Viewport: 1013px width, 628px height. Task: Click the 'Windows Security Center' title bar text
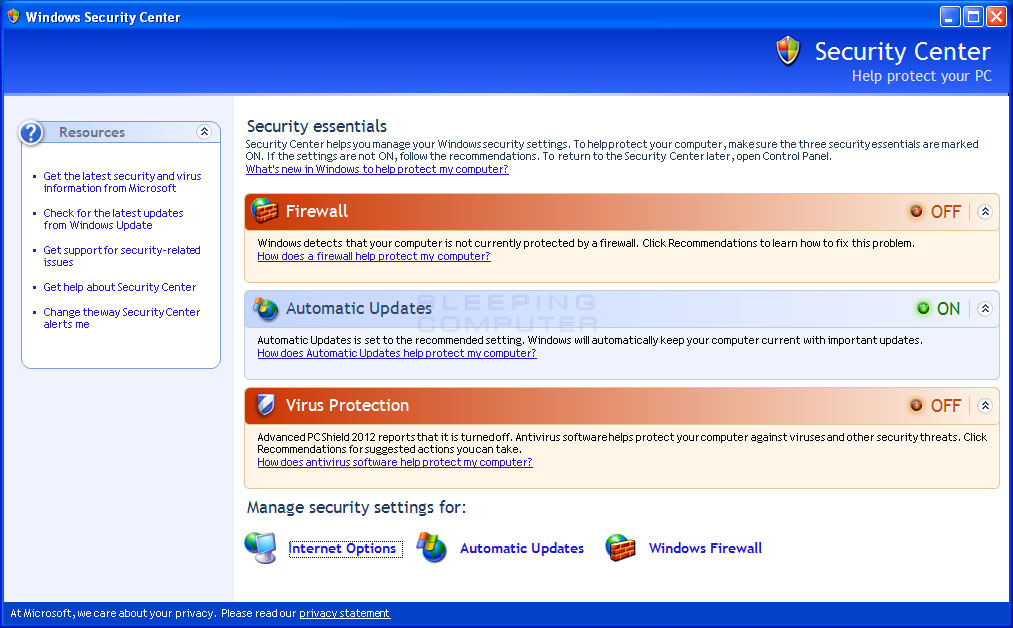103,17
